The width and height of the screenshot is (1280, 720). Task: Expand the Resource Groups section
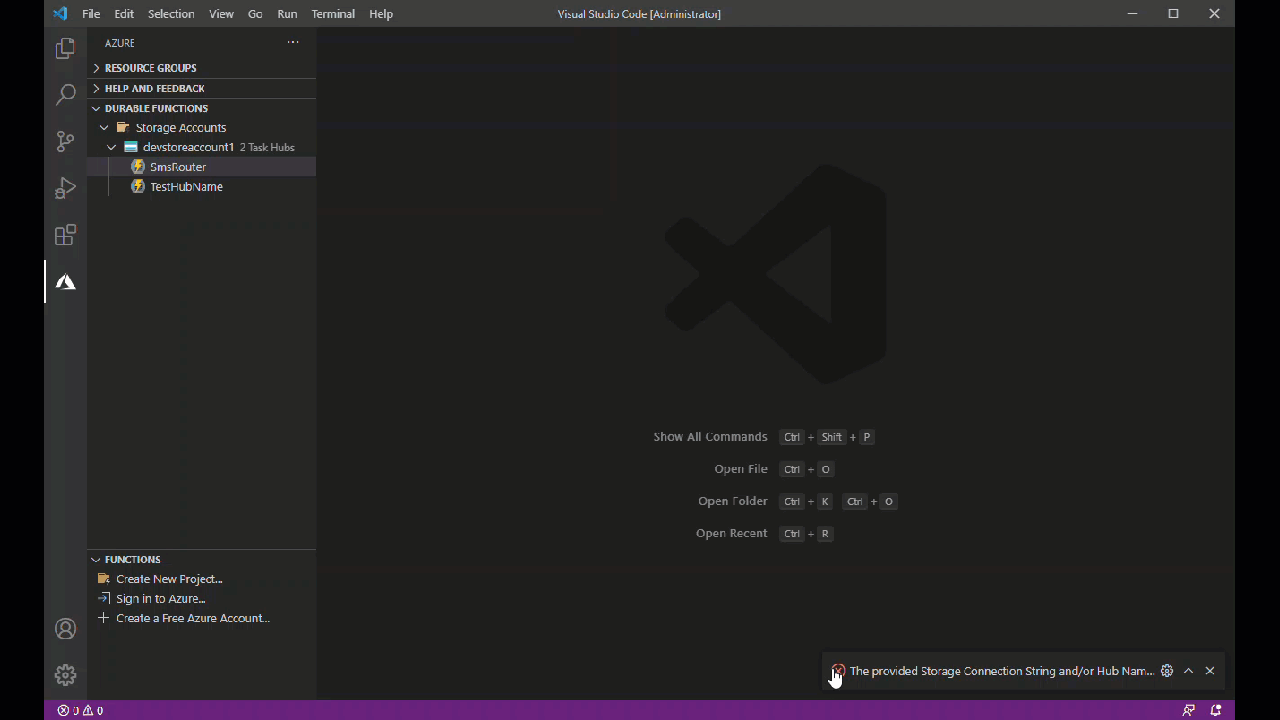pos(97,68)
